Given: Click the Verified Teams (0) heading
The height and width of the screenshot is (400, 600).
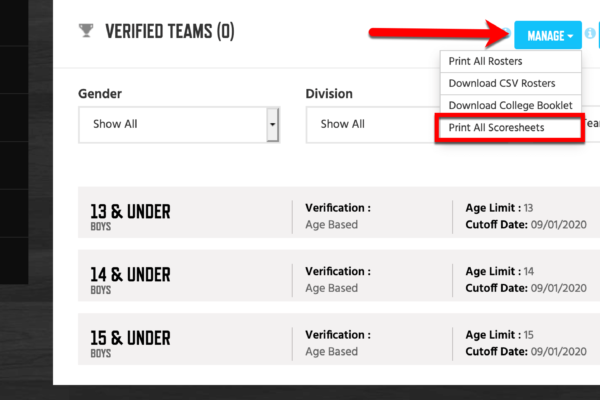Looking at the screenshot, I should point(170,31).
